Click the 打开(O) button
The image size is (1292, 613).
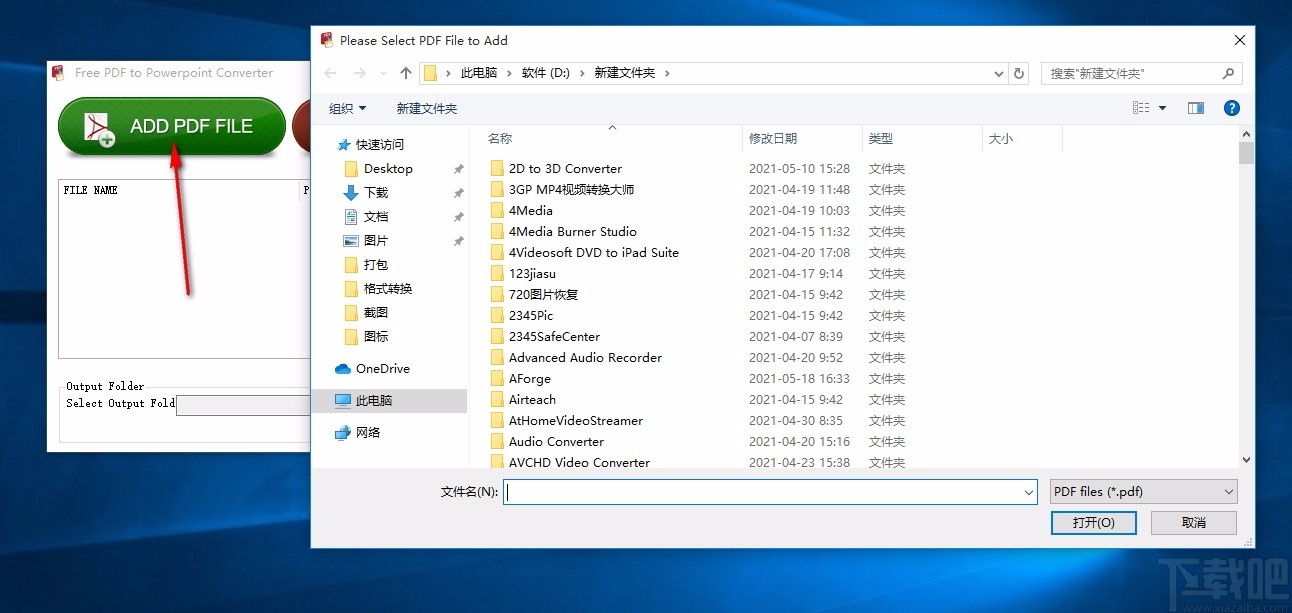[1093, 522]
